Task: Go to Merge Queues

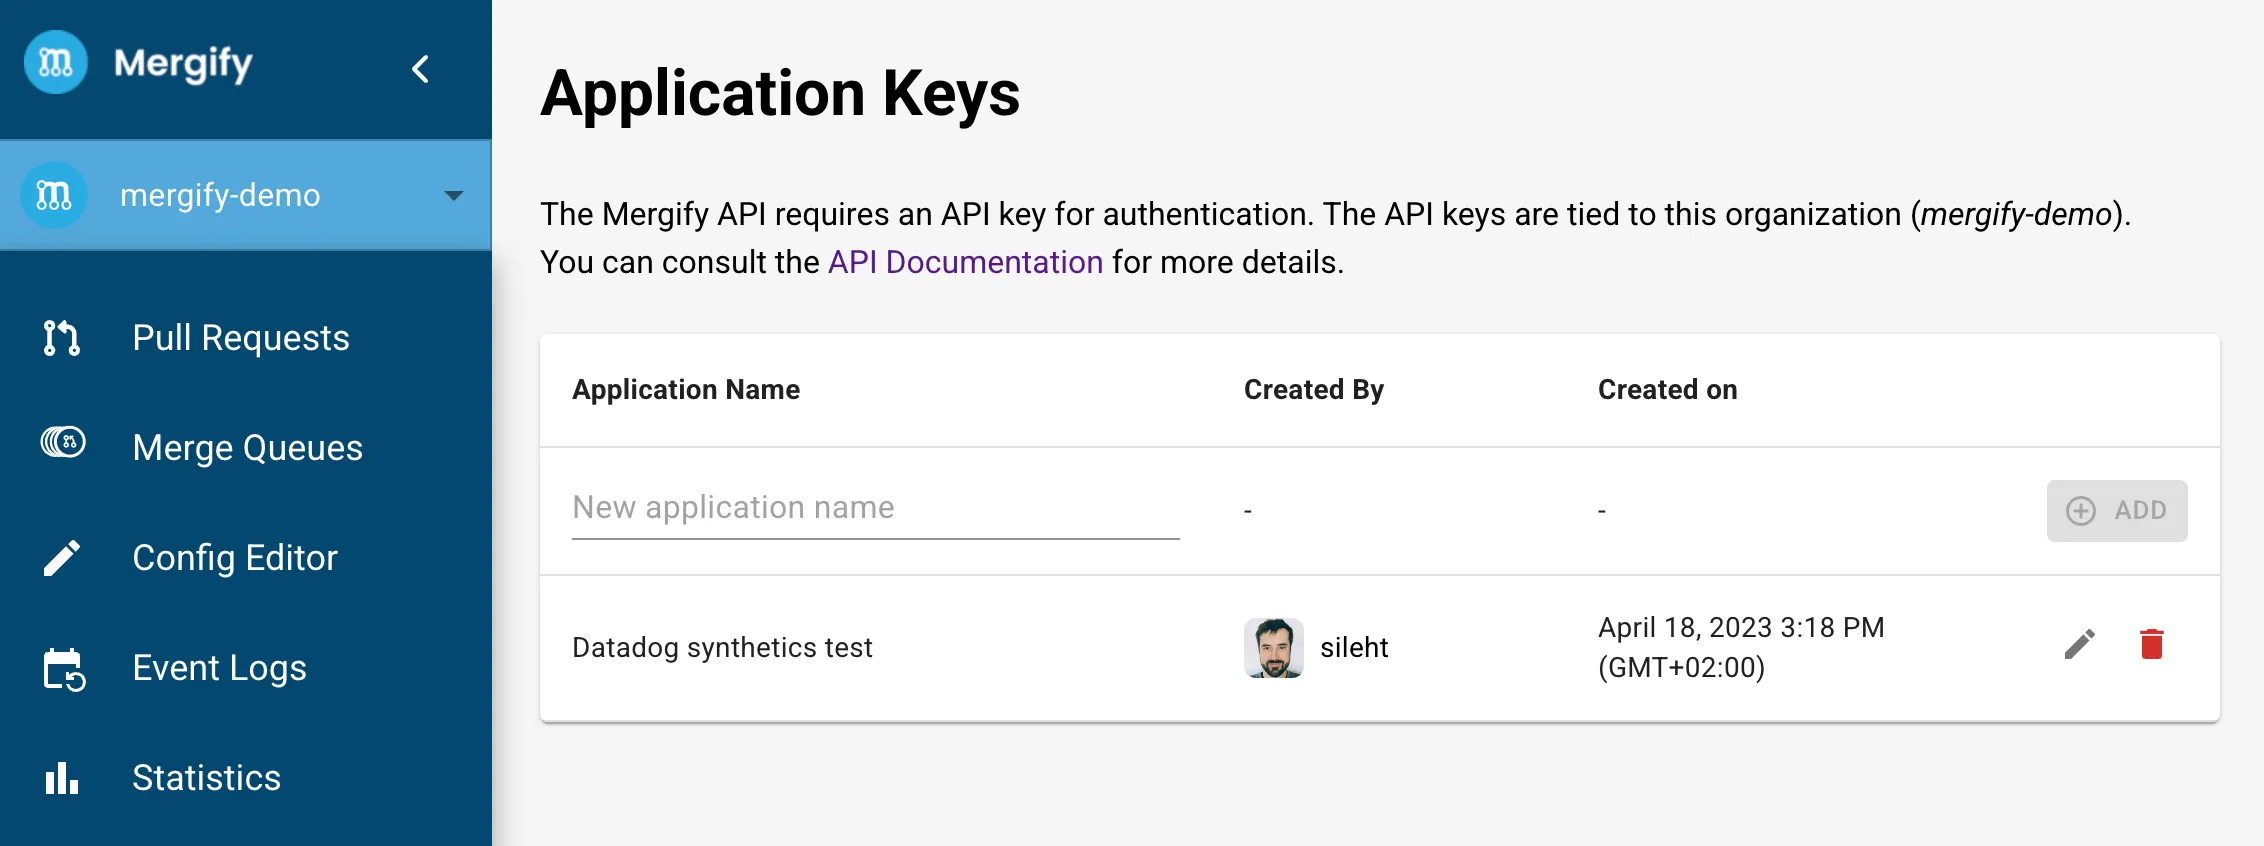Action: [248, 448]
